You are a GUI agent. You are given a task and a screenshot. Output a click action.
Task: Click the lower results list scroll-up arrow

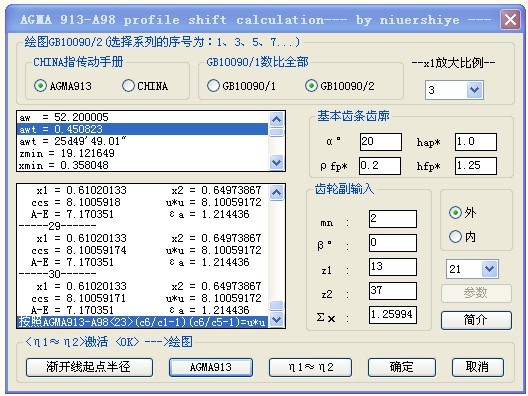point(276,192)
